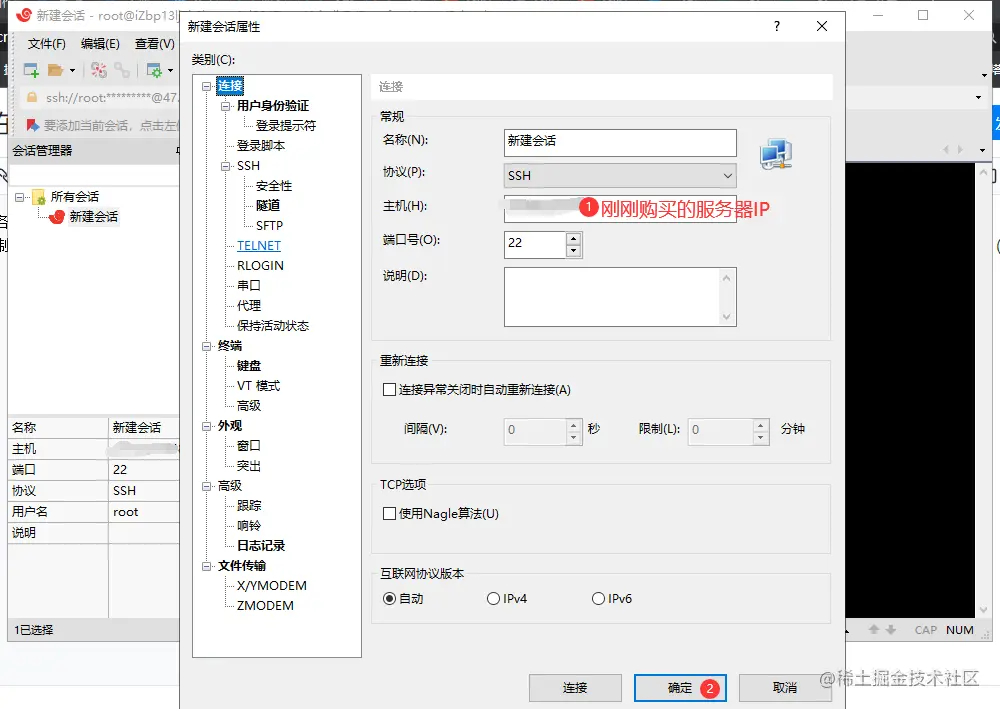
Task: Select 跟踪 under 高级
Action: 249,506
